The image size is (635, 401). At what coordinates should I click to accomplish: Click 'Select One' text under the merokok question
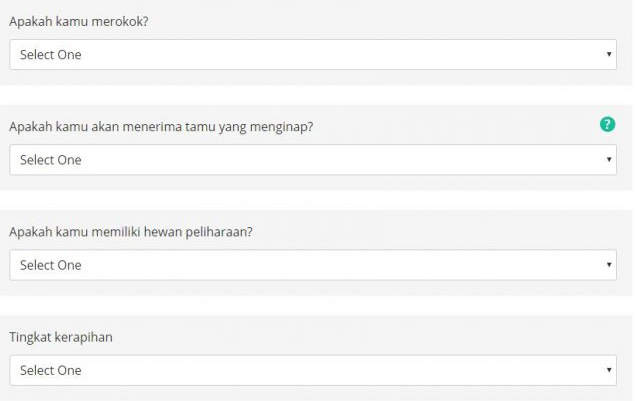tap(51, 55)
